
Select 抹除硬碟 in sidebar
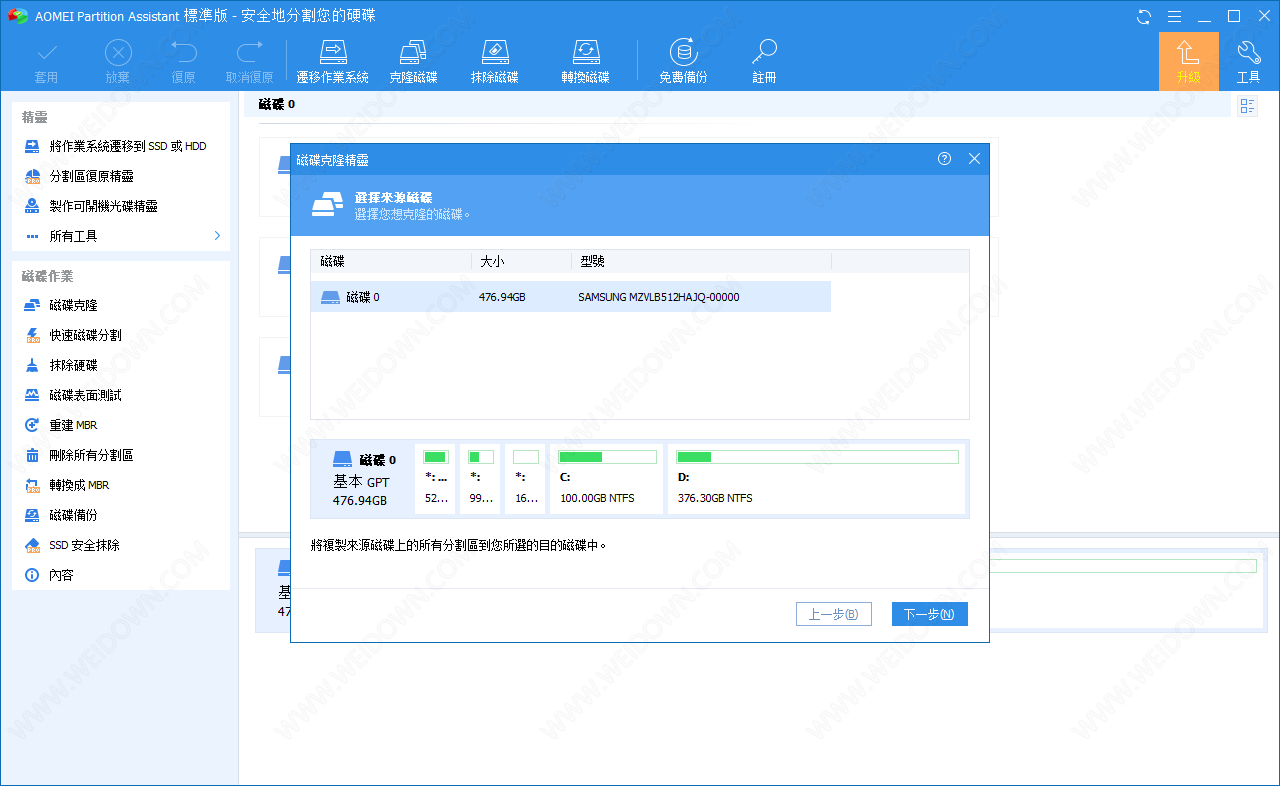pyautogui.click(x=61, y=365)
